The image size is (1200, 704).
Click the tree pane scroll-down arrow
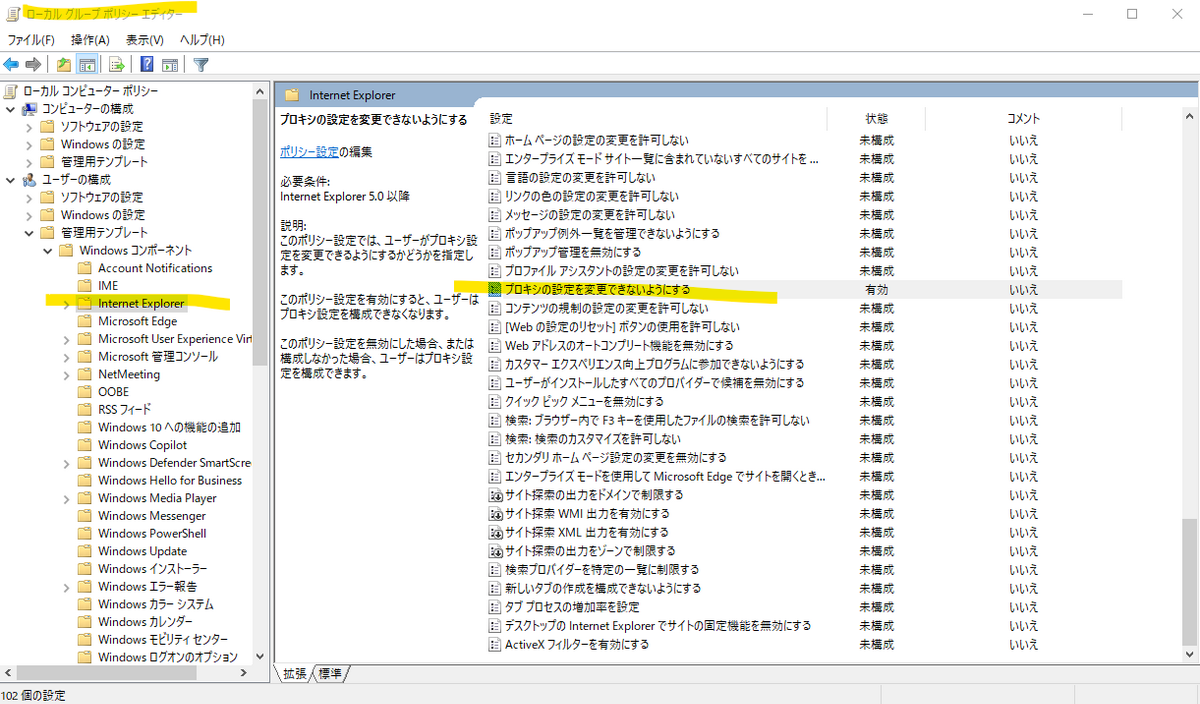[x=260, y=657]
